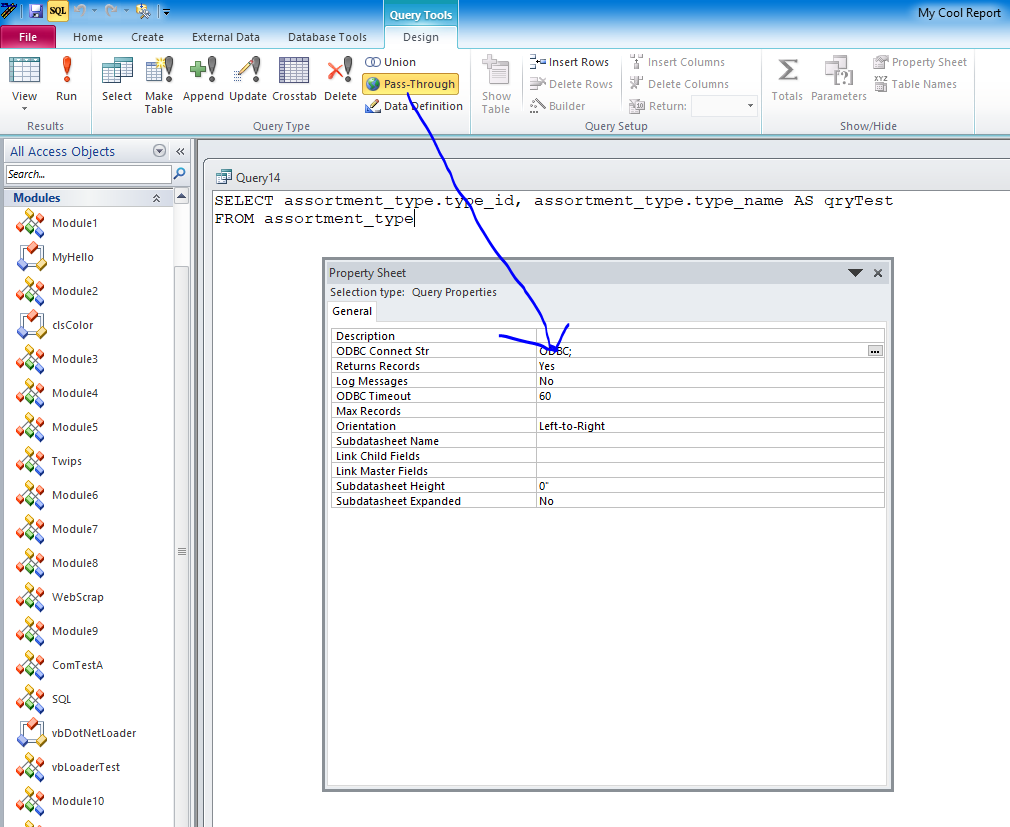Toggle Table Names in Show/Hide group
The height and width of the screenshot is (827, 1010).
[x=915, y=84]
